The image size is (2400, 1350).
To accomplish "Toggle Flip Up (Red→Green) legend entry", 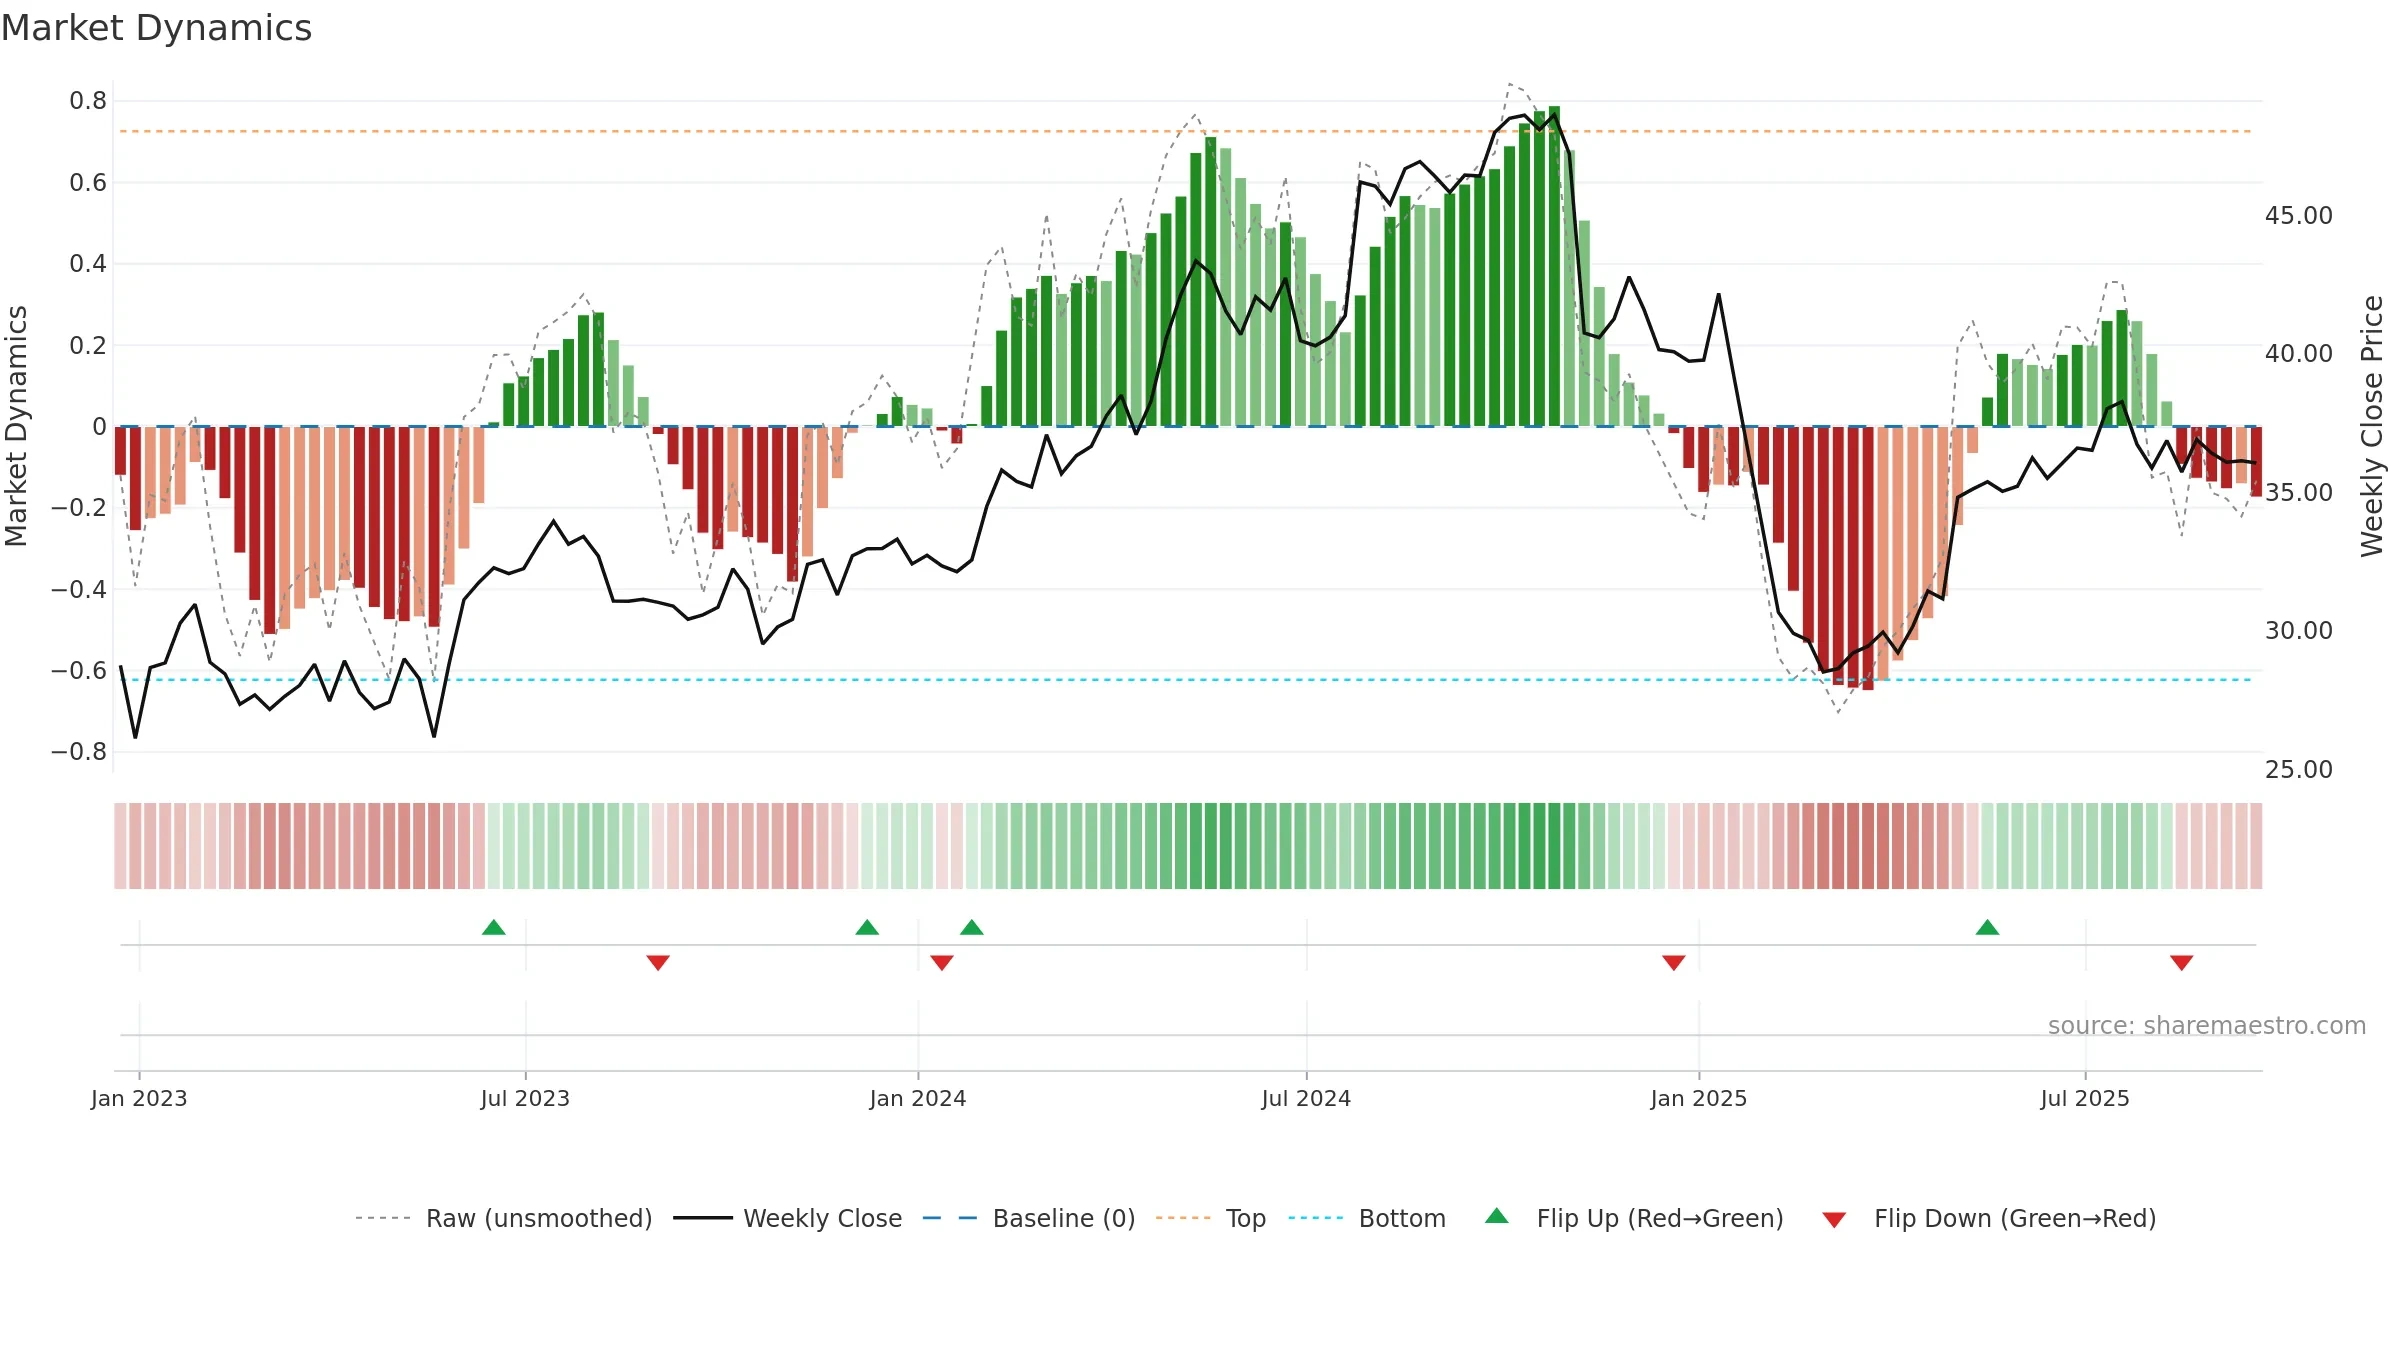I will pos(1635,1218).
